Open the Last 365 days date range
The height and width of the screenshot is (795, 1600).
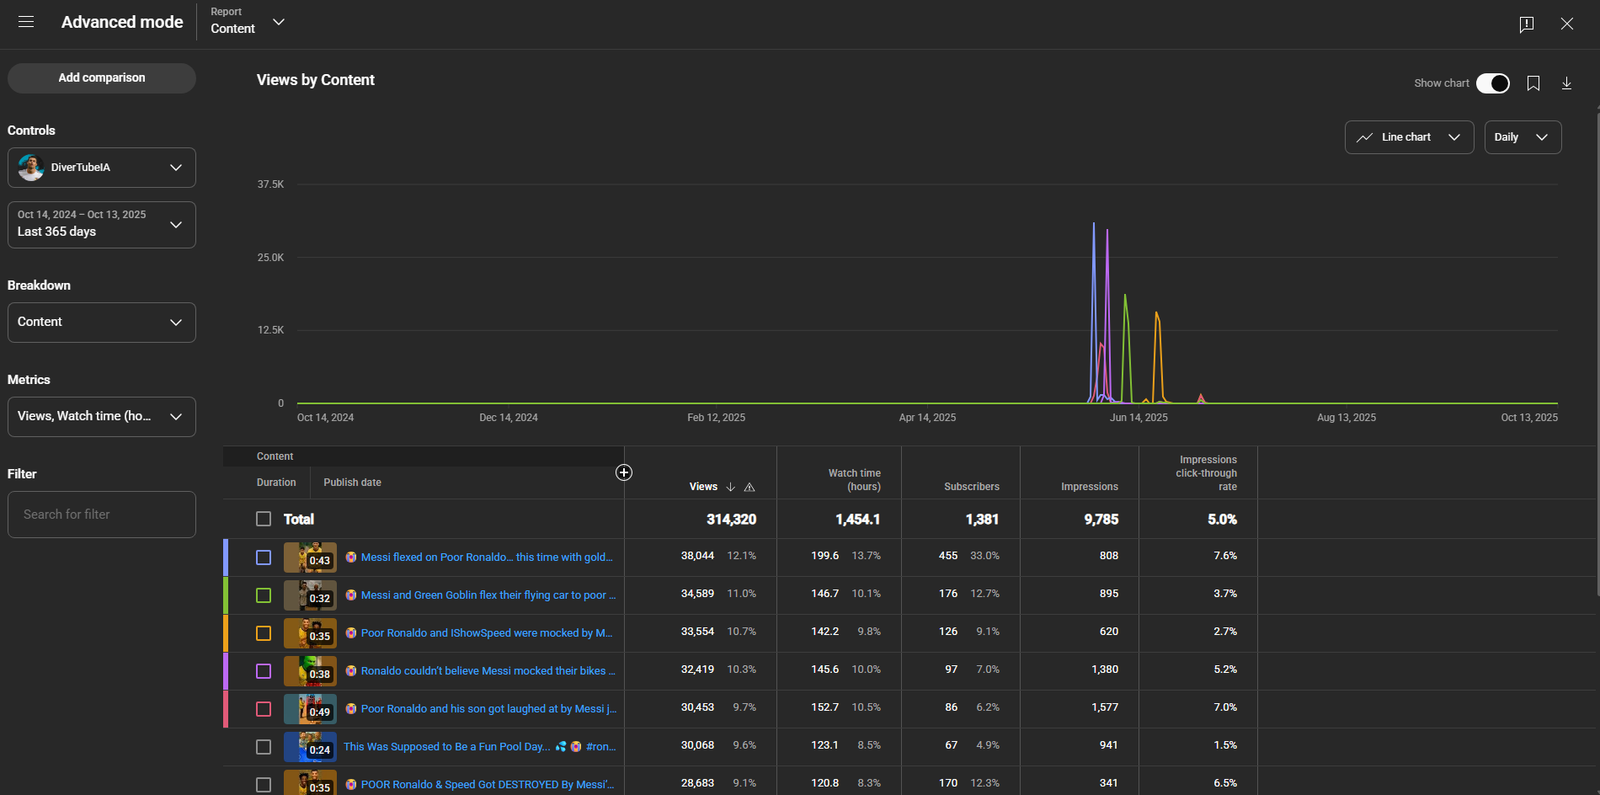101,224
